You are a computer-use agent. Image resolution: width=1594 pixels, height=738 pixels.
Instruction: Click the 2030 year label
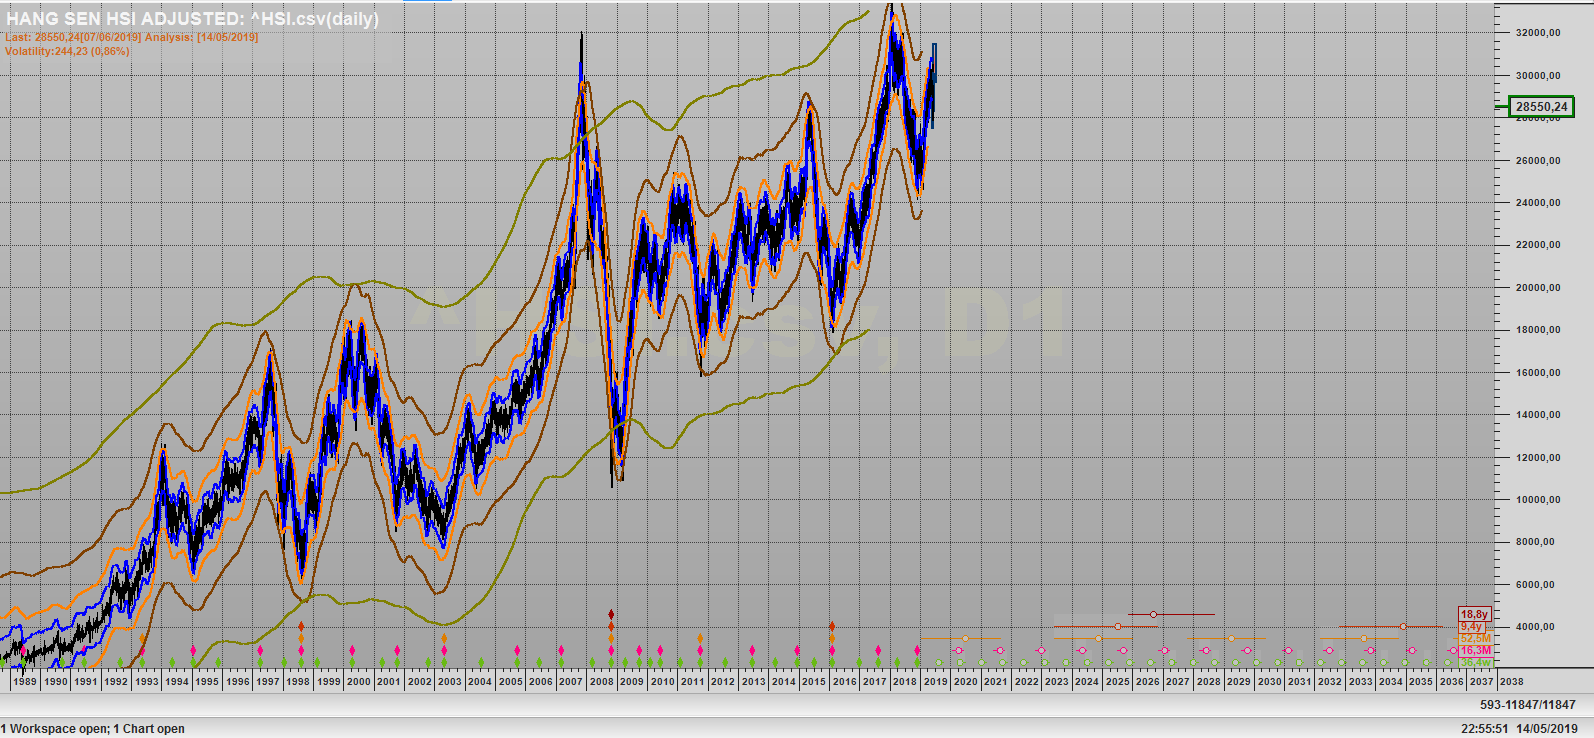pyautogui.click(x=1270, y=681)
